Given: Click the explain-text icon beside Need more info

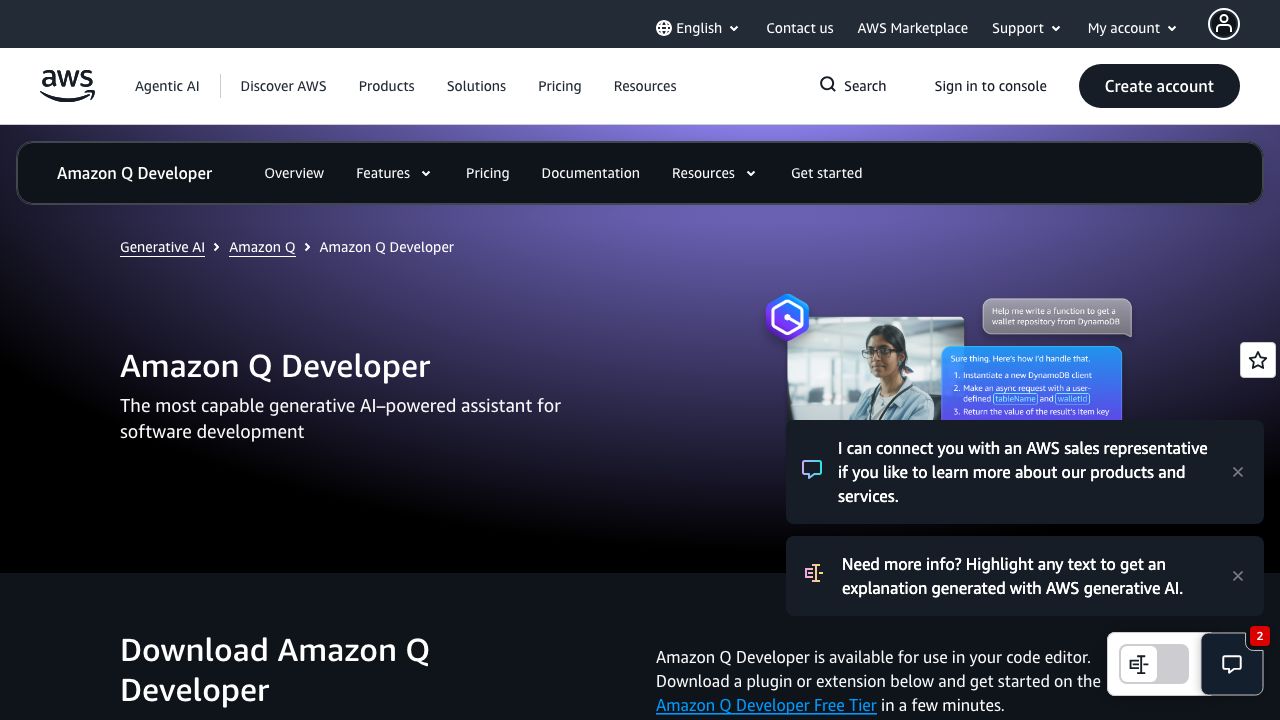Looking at the screenshot, I should [x=813, y=574].
